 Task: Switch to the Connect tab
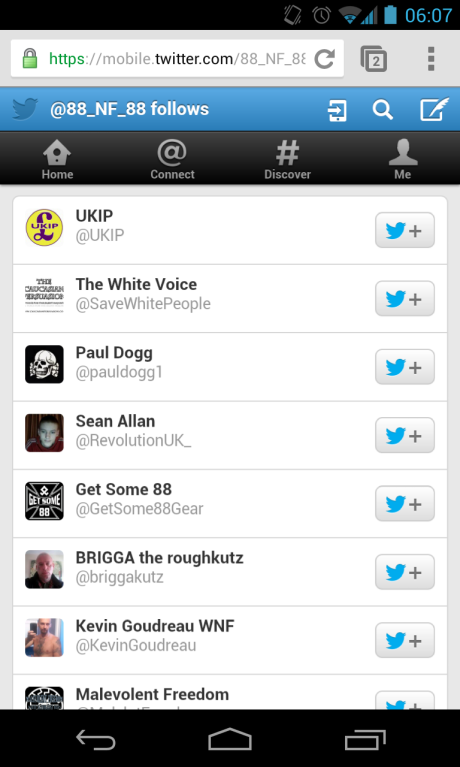(172, 159)
